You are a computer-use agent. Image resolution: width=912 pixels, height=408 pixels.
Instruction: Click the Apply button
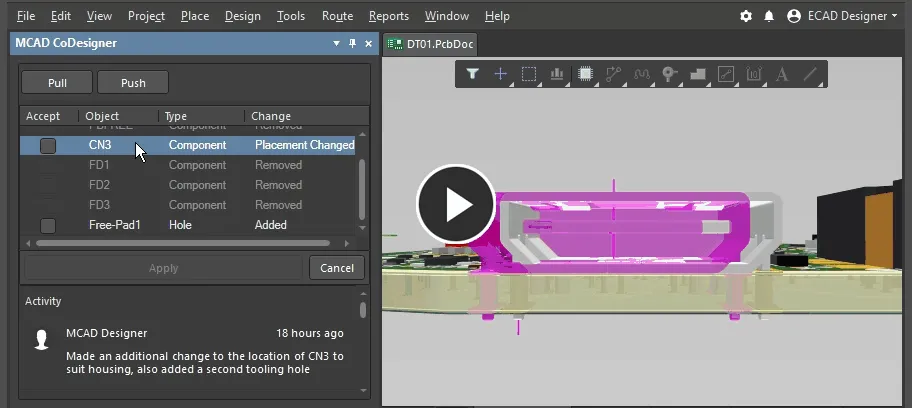[163, 268]
